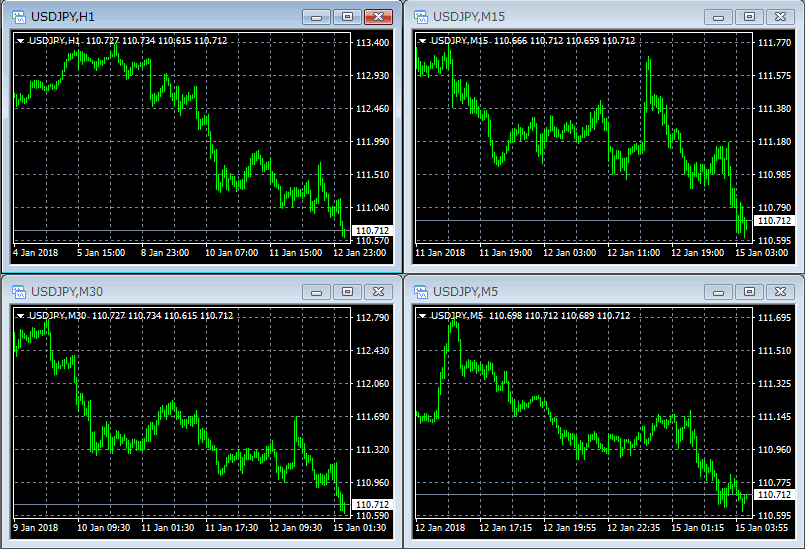
Task: Click the 15 Jan 03:00 label on M15 time axis
Action: pyautogui.click(x=761, y=253)
